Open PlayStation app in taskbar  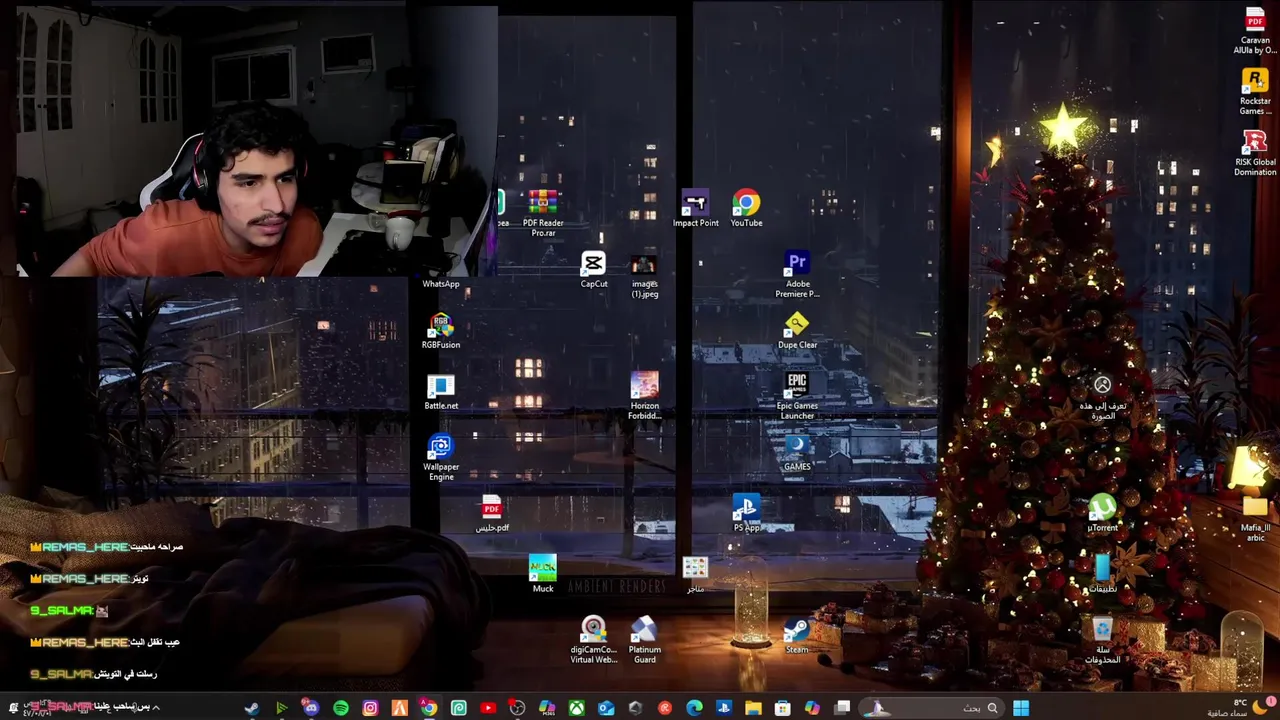coord(724,708)
